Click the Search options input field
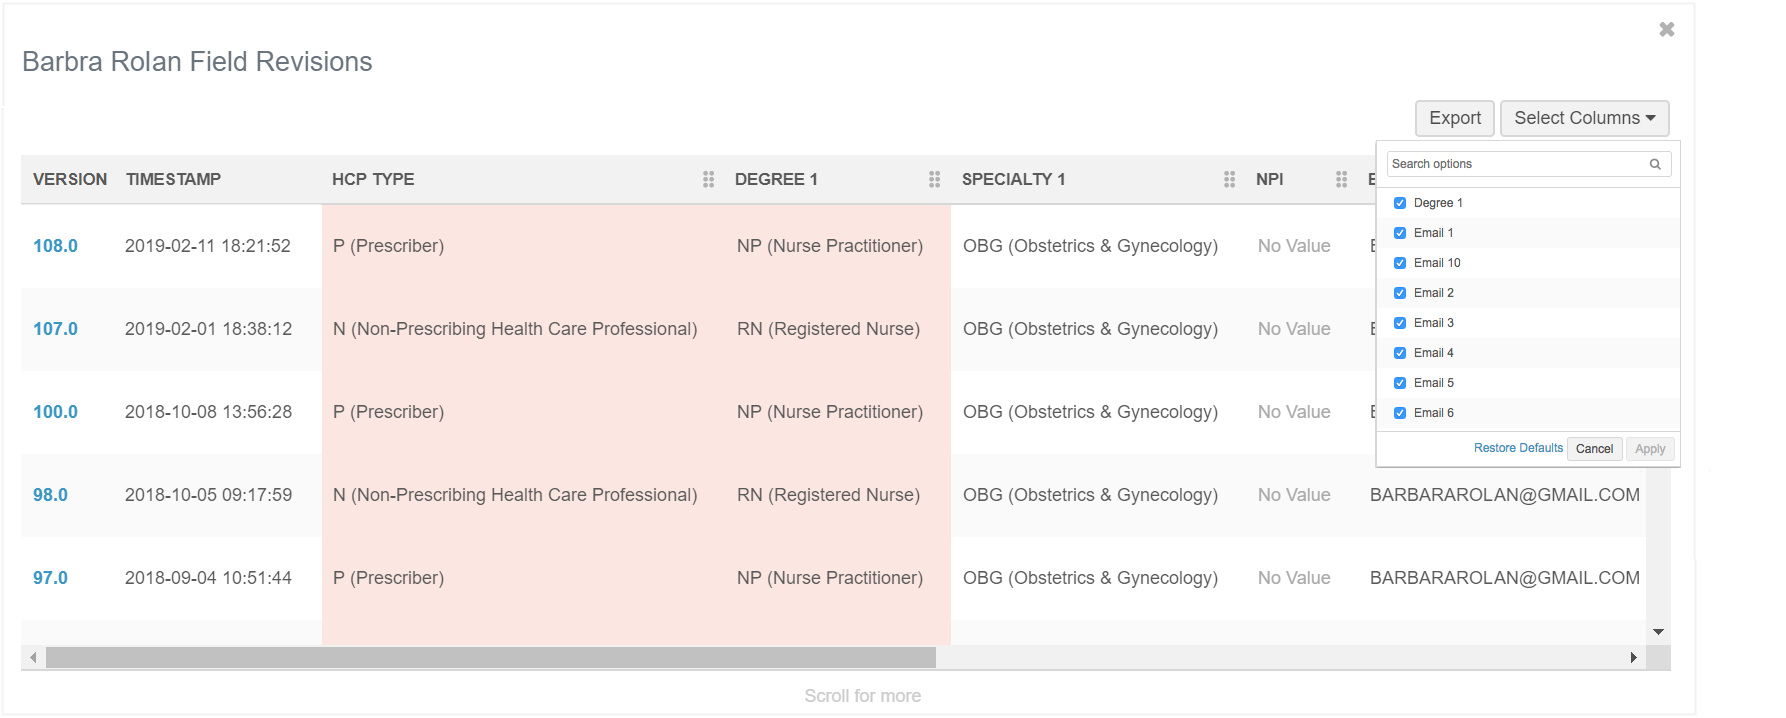Screen dimensions: 1786x718 point(1515,164)
